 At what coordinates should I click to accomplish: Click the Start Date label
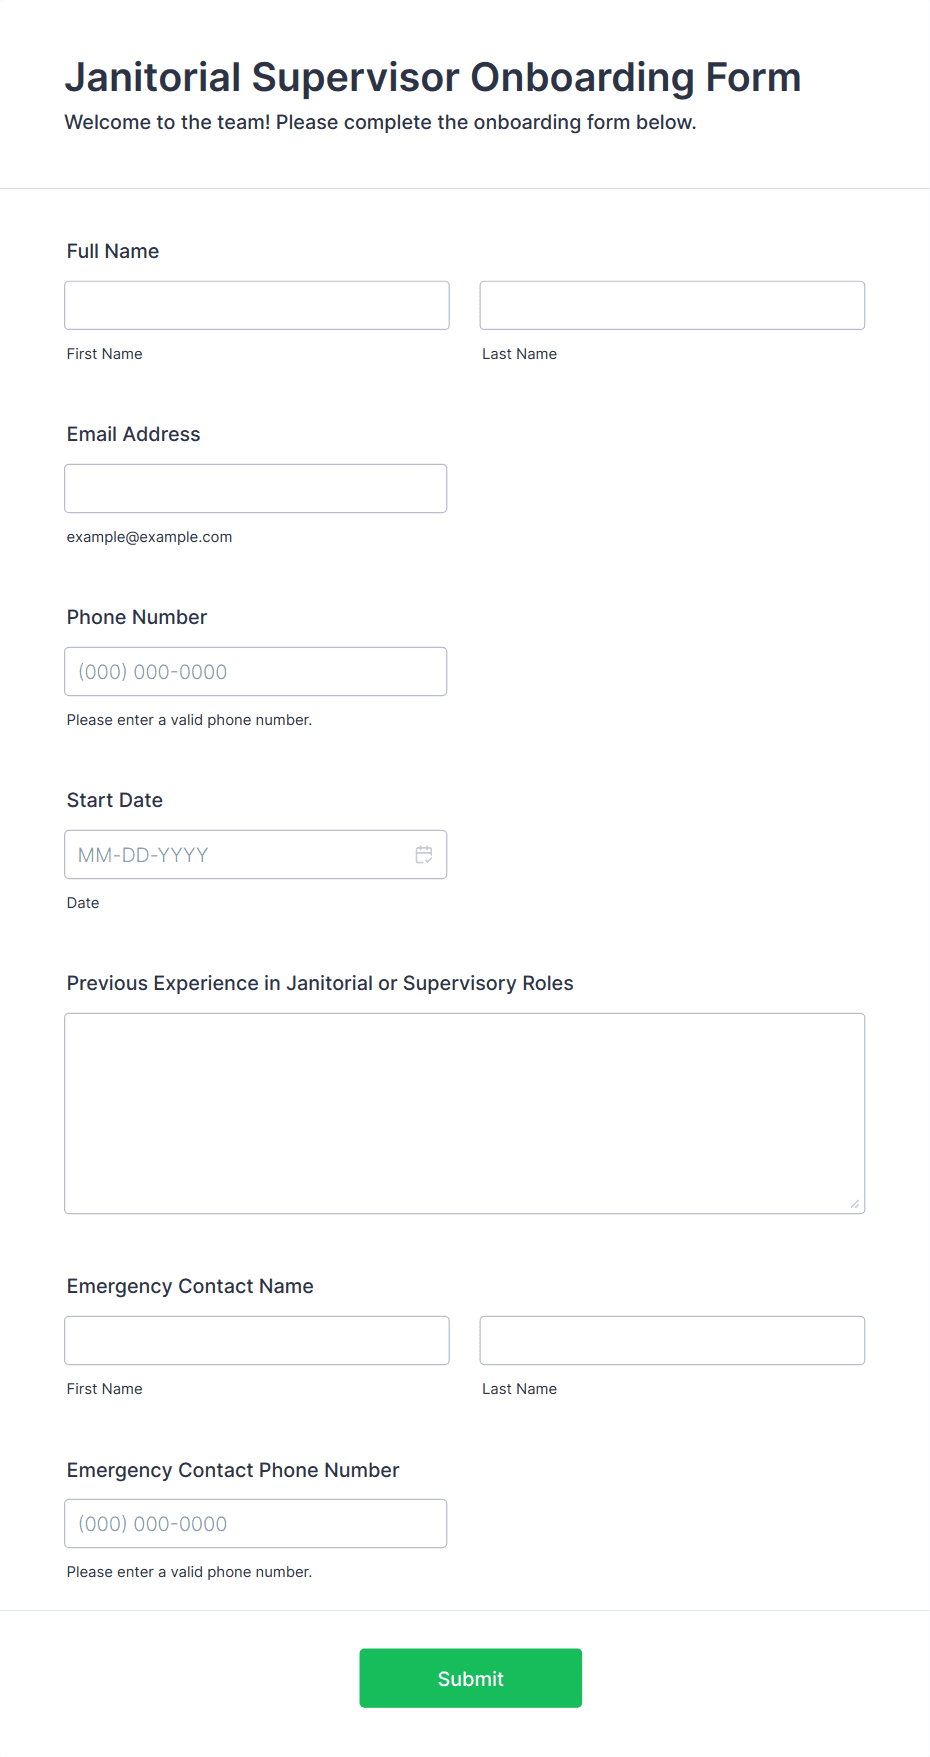115,800
